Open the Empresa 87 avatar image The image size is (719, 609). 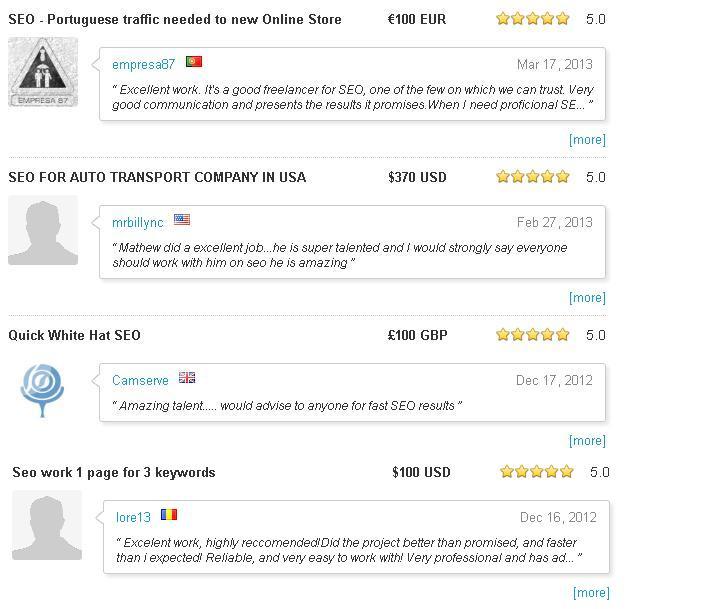(x=43, y=72)
